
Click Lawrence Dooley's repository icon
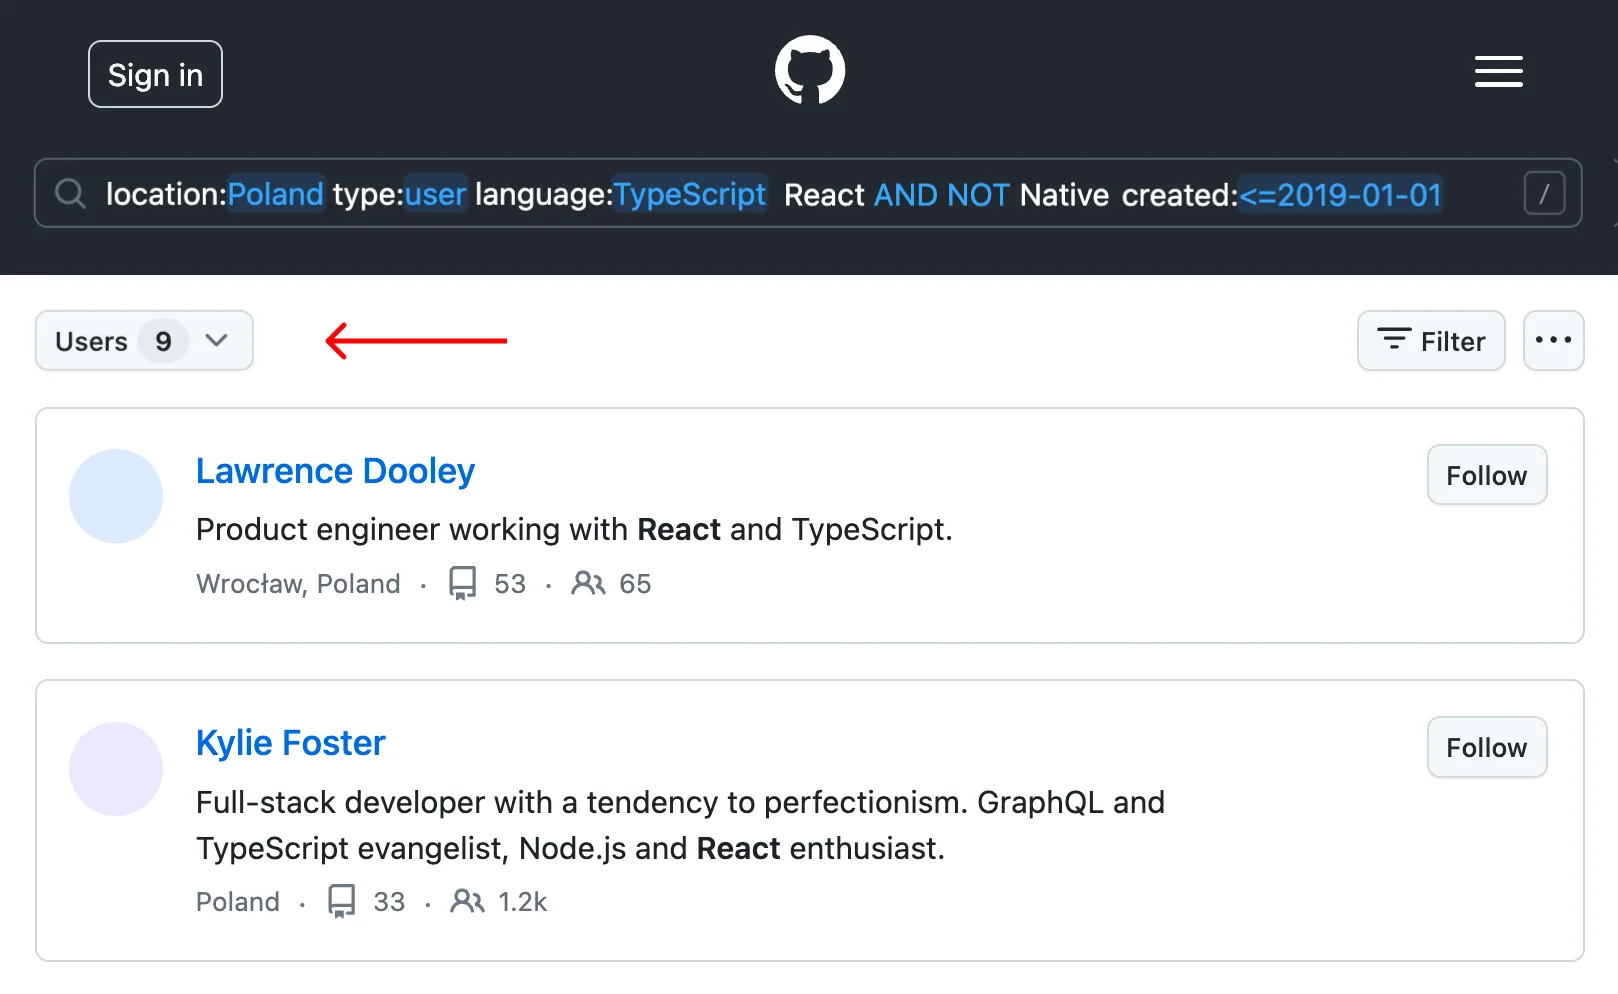tap(462, 583)
